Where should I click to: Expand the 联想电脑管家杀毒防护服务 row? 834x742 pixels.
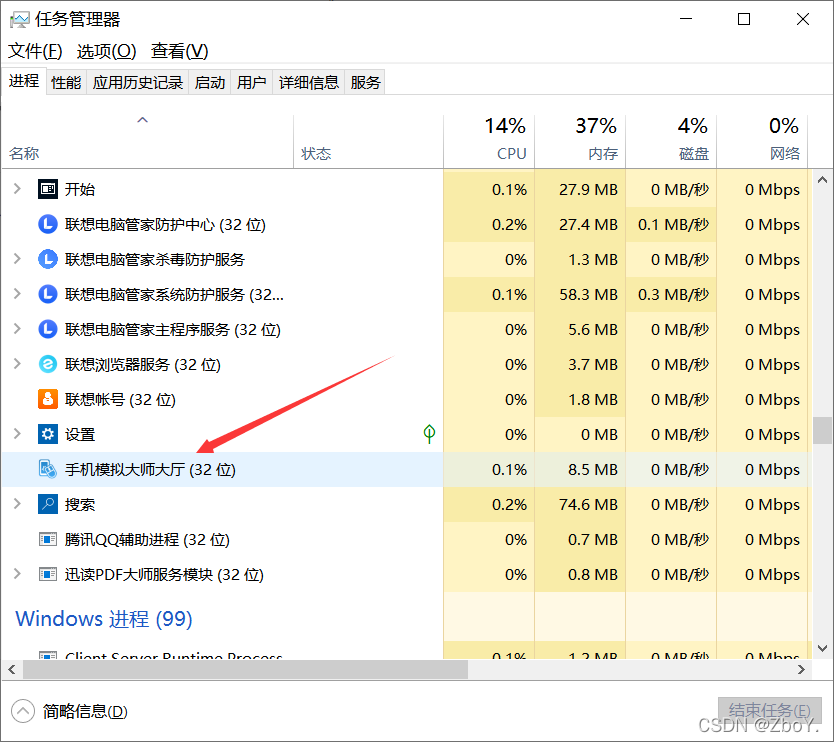17,259
